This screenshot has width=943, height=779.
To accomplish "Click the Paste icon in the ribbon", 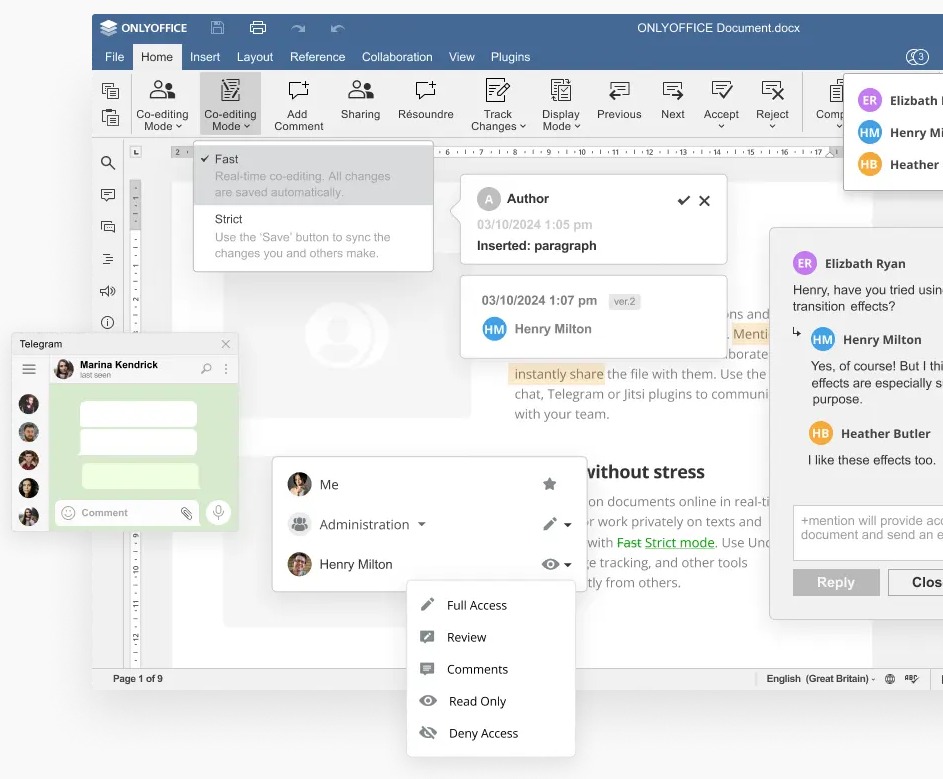I will pyautogui.click(x=110, y=117).
